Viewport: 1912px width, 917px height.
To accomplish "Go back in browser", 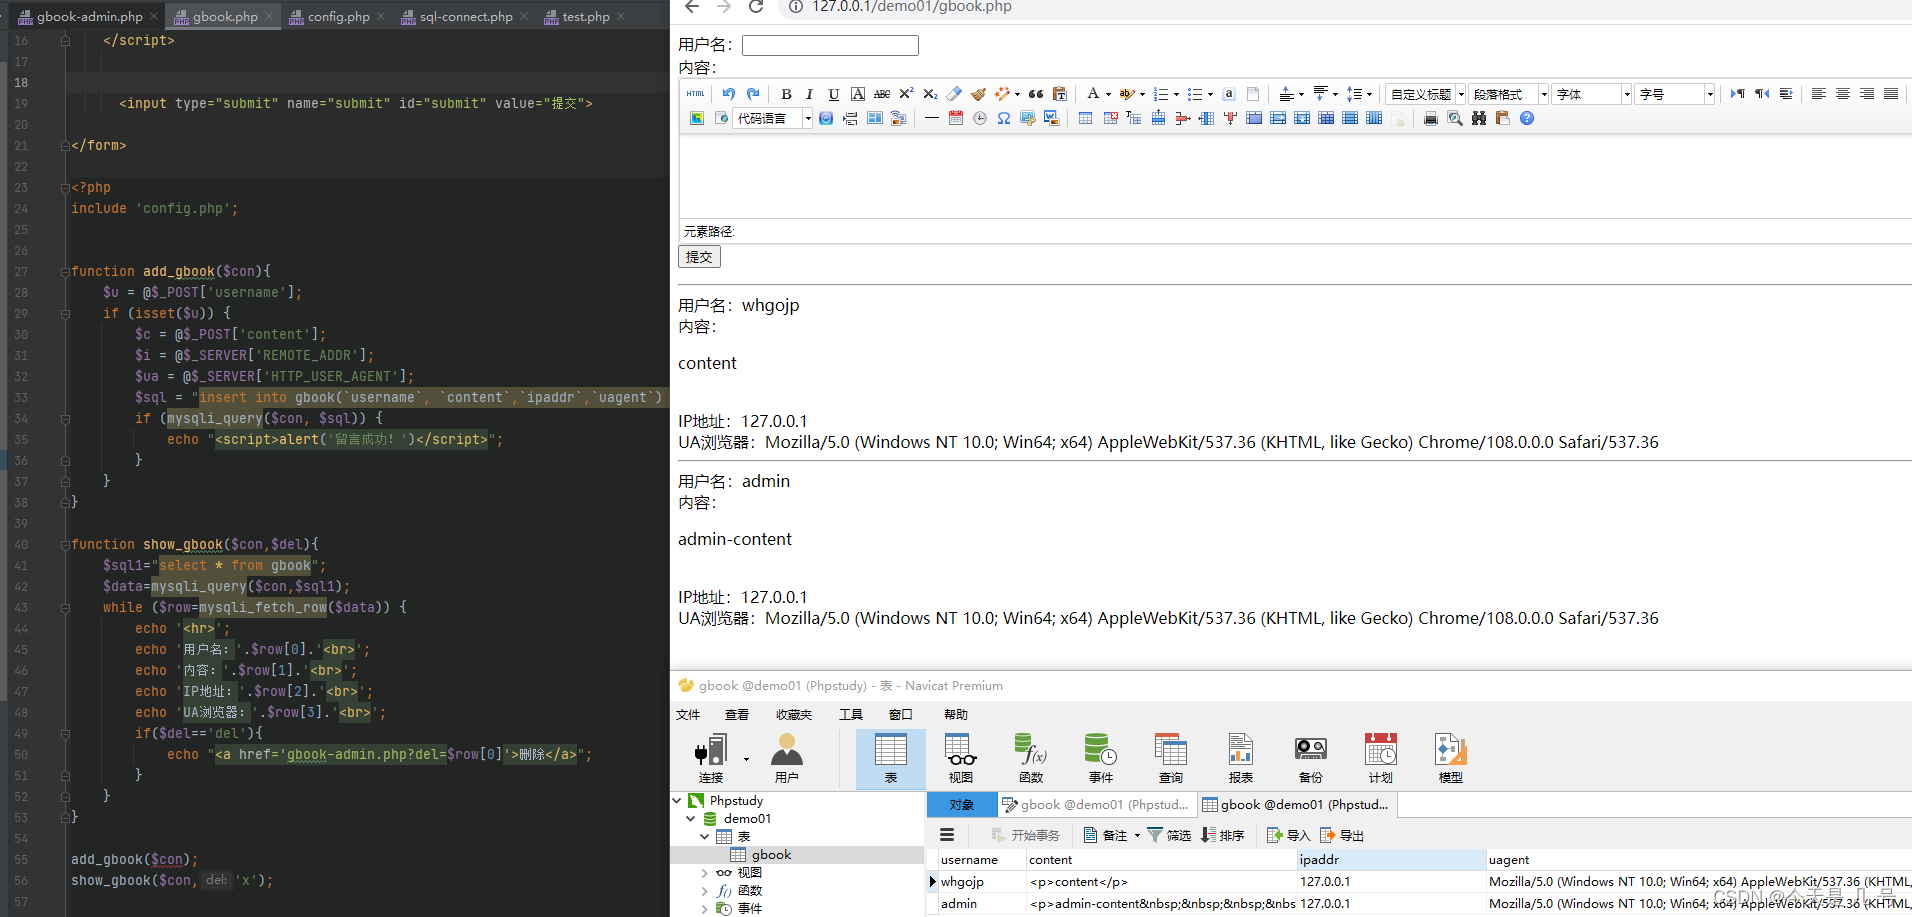I will (691, 7).
